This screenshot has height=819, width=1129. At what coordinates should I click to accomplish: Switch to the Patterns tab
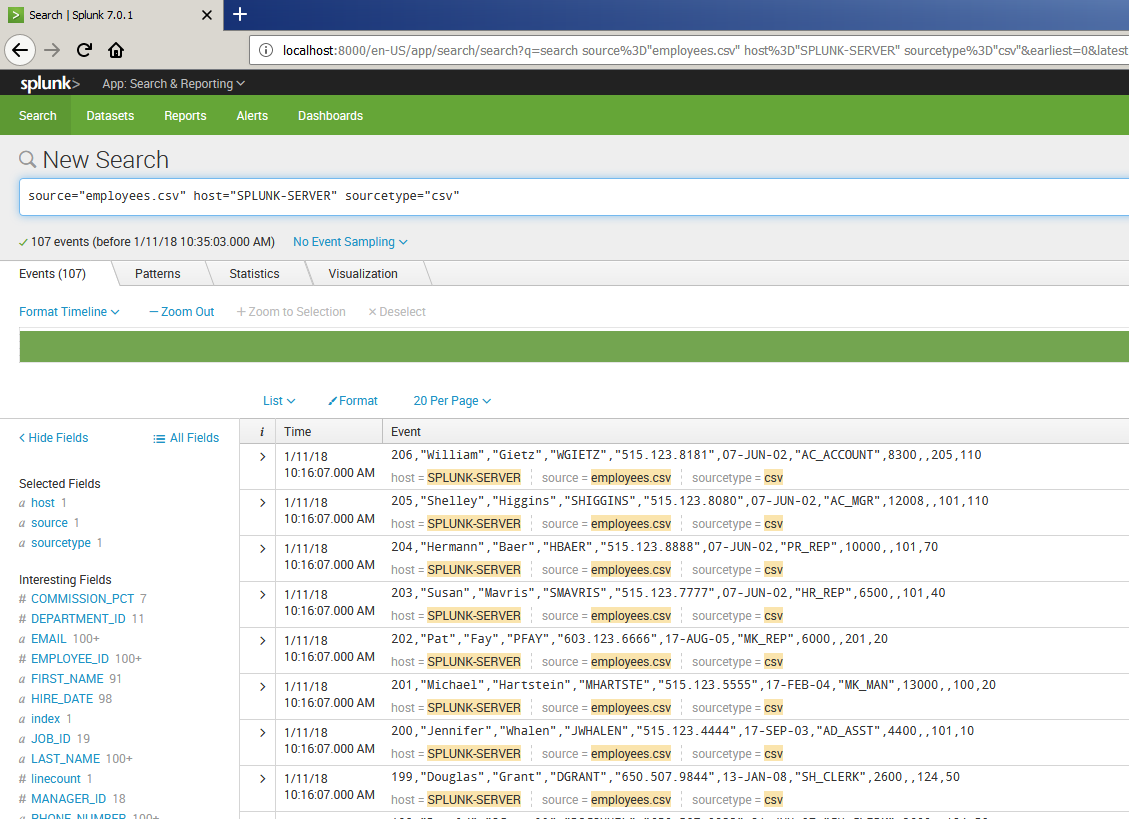click(x=157, y=273)
